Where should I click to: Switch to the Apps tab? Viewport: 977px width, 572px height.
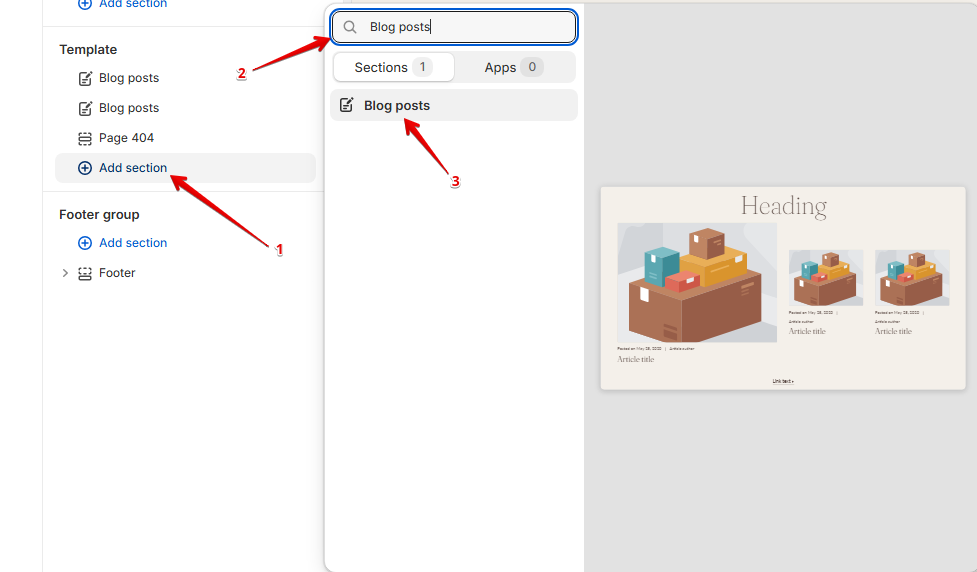point(514,67)
